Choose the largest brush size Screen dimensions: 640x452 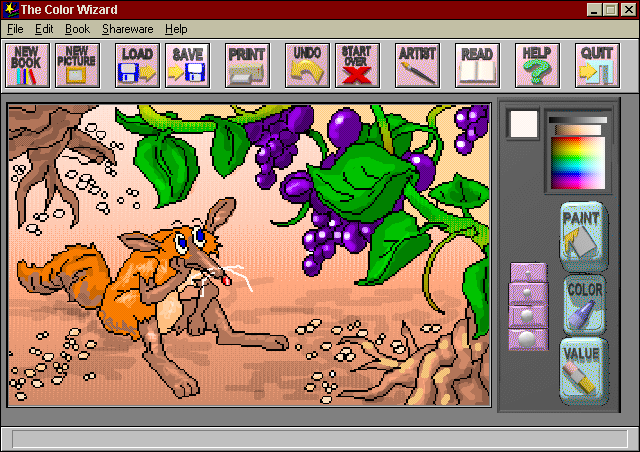click(x=528, y=339)
